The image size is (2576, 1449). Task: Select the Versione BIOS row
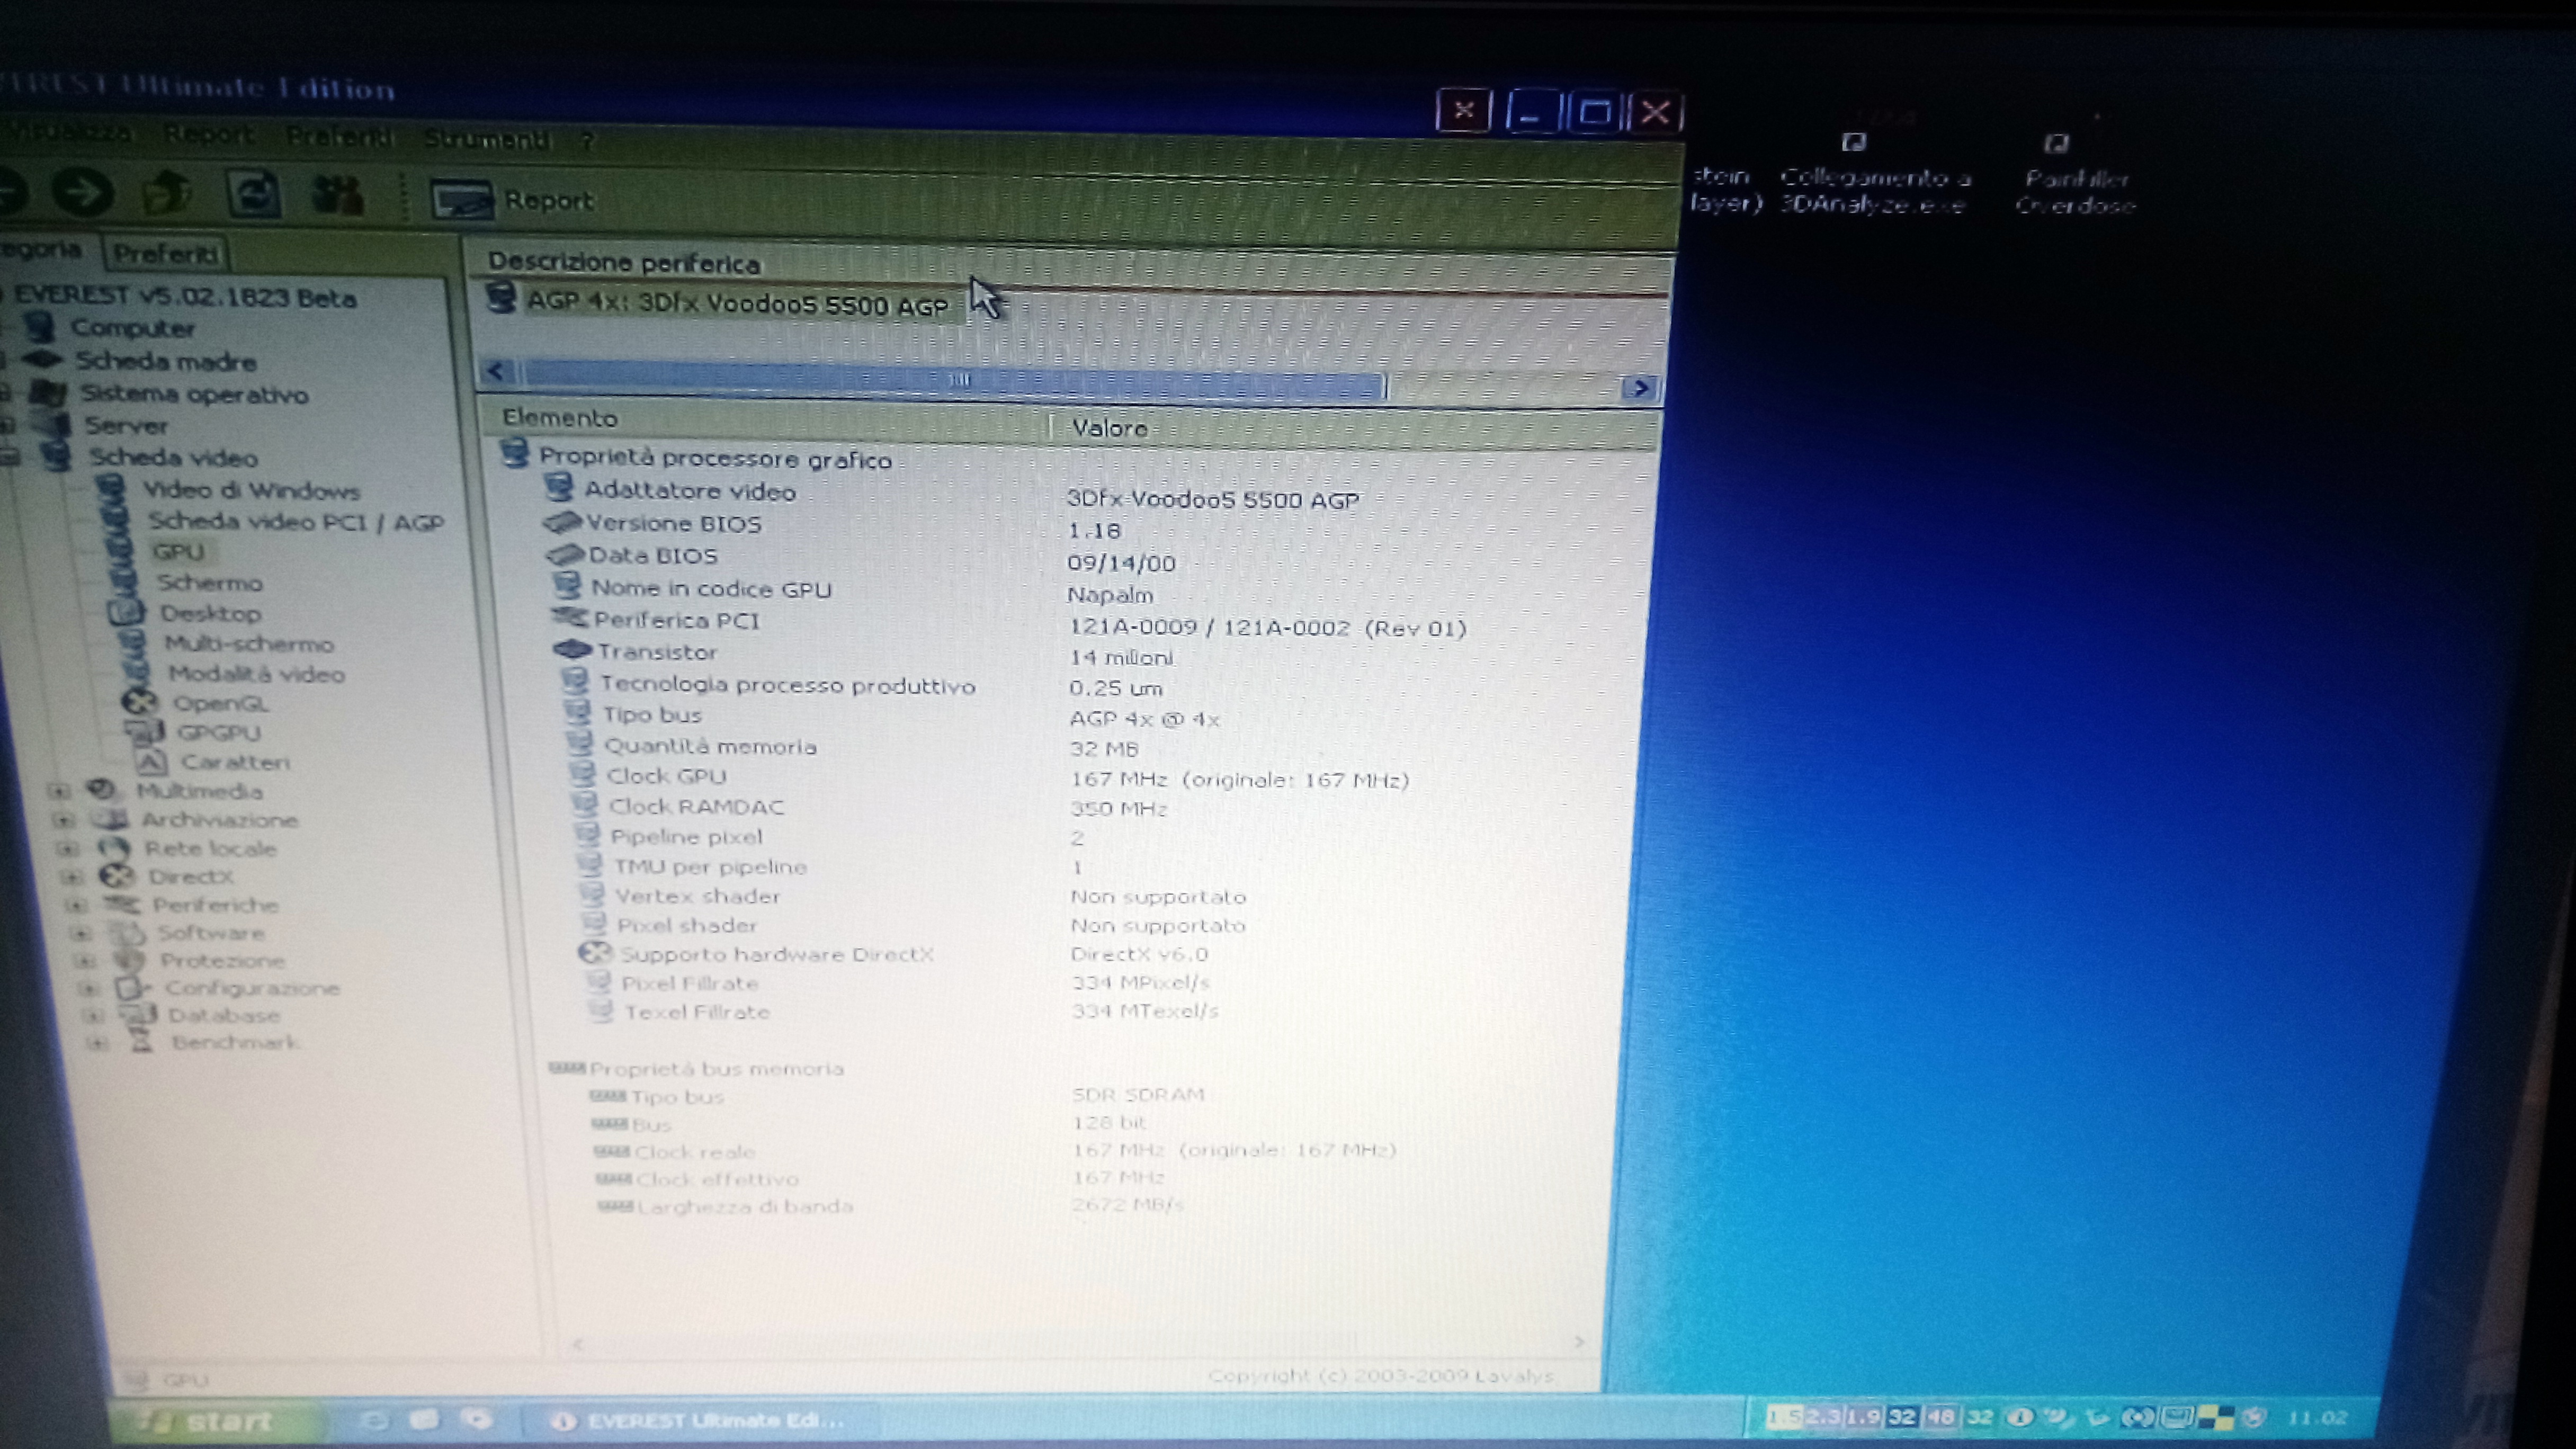click(x=673, y=523)
